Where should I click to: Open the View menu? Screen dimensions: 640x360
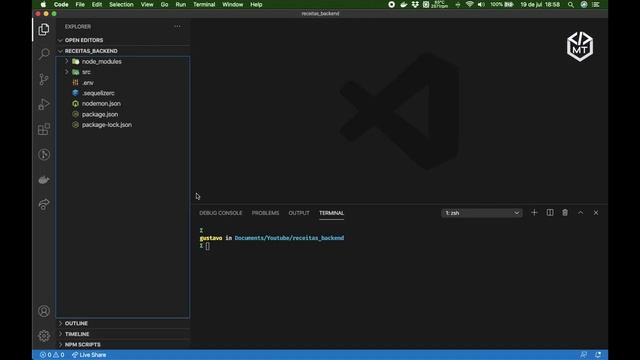pos(147,4)
